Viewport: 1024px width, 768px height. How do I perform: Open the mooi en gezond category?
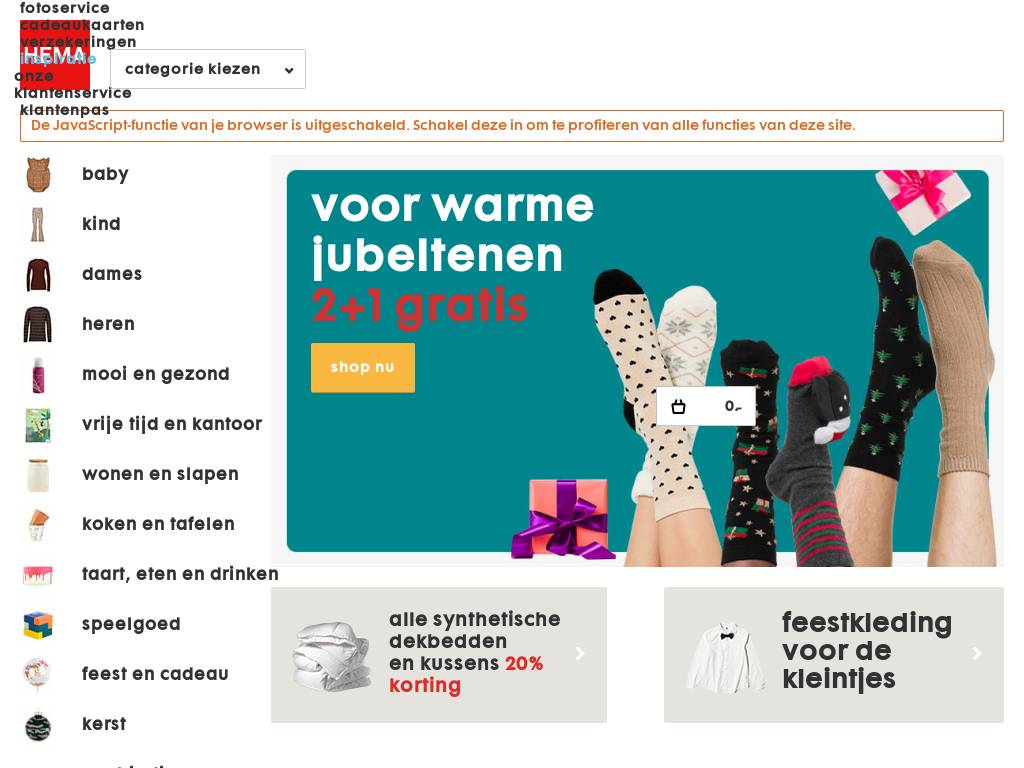coord(155,374)
